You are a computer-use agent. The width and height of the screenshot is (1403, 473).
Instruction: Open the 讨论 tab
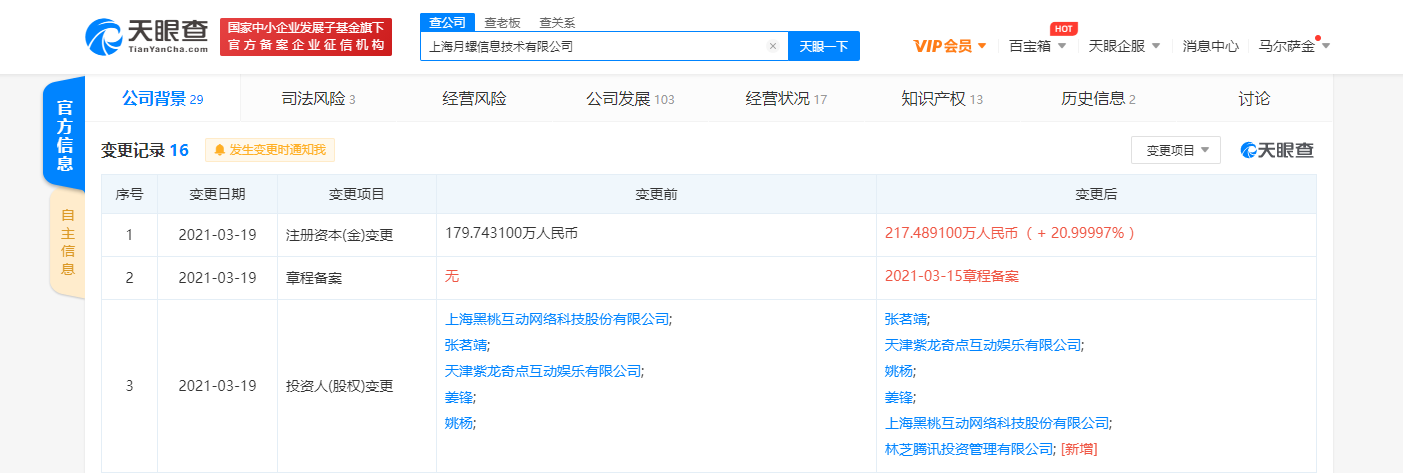coord(1254,99)
